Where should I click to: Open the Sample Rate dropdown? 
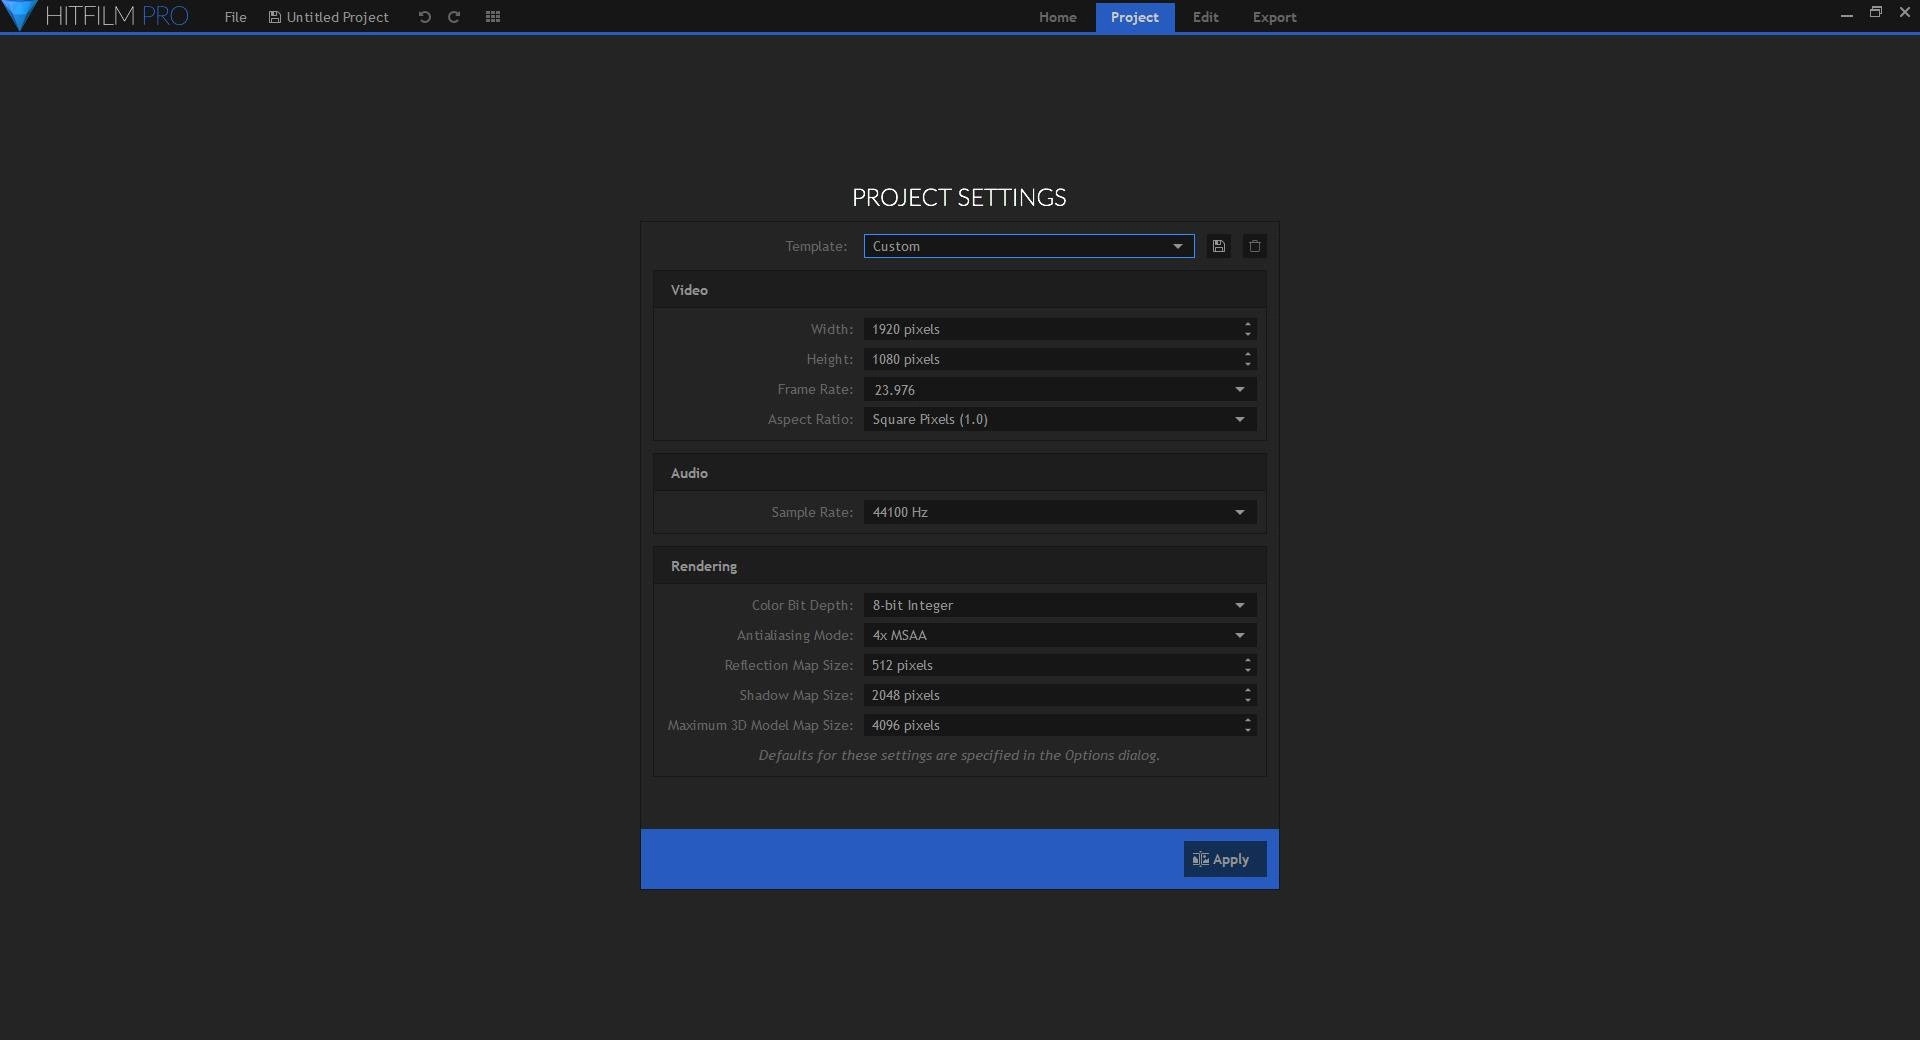(1060, 512)
